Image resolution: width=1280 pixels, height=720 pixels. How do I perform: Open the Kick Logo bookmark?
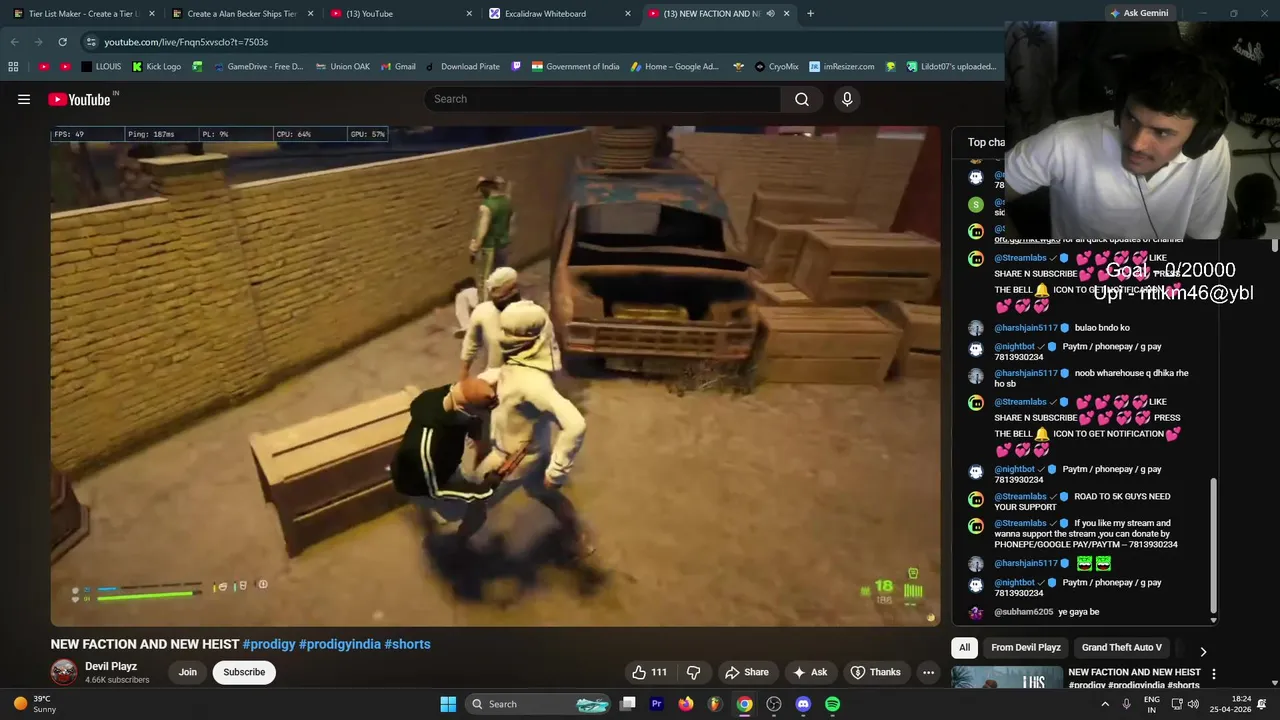tap(157, 67)
